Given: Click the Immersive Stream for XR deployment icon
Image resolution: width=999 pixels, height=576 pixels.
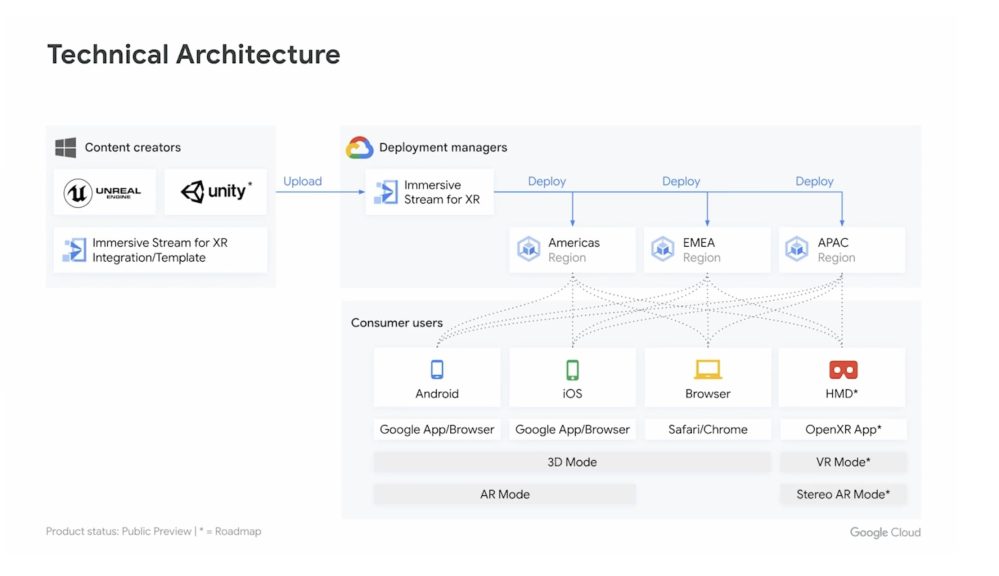Looking at the screenshot, I should coord(383,192).
